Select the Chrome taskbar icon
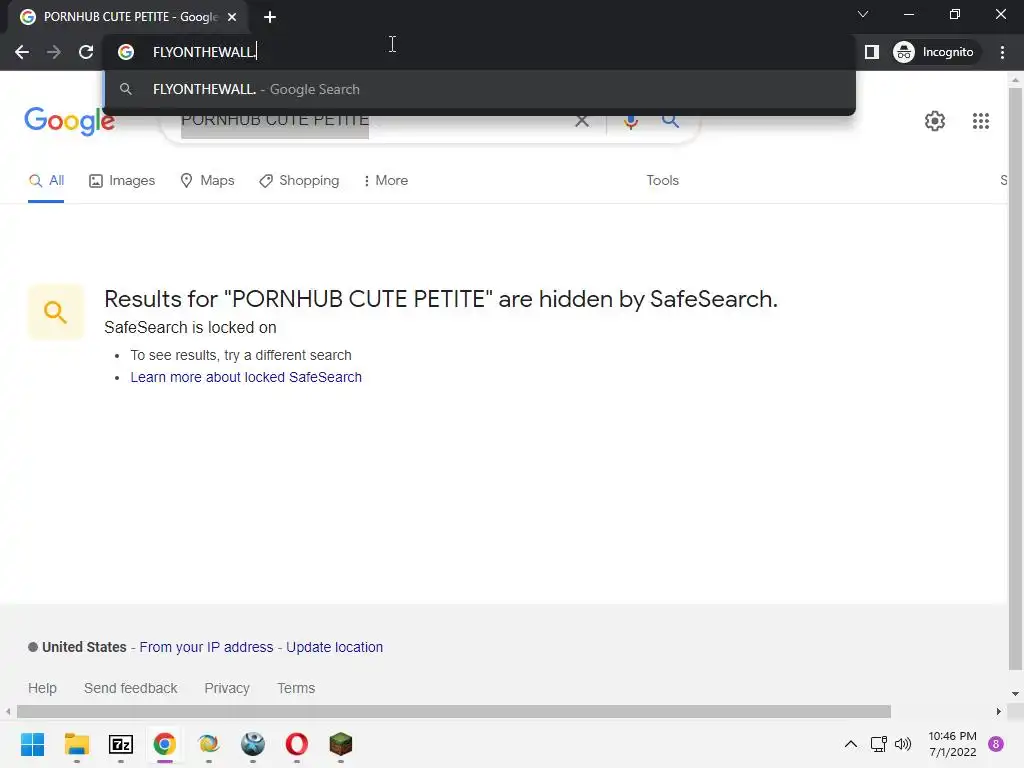1024x768 pixels. pos(165,744)
